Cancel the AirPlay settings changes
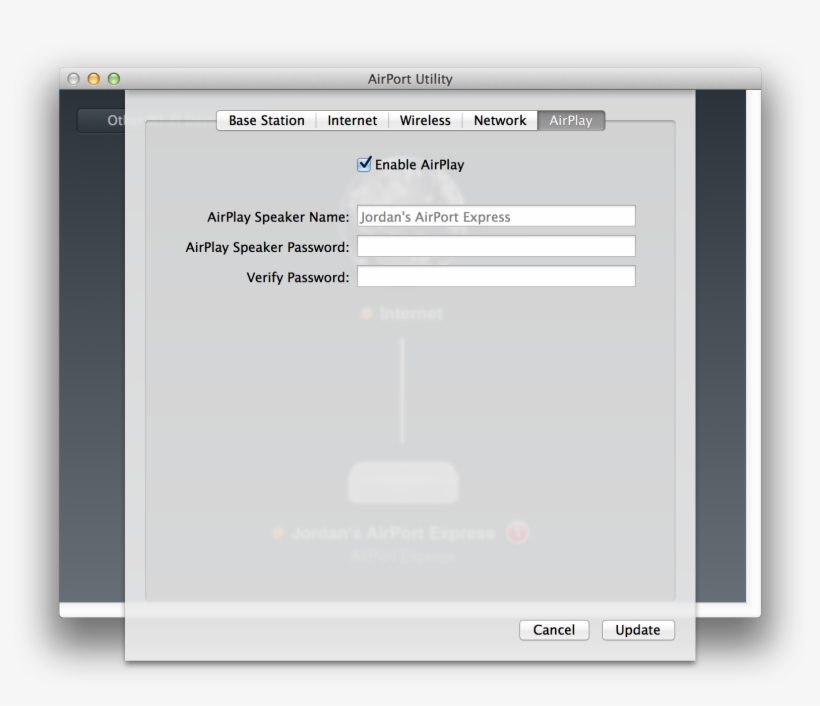This screenshot has height=706, width=820. pos(554,630)
